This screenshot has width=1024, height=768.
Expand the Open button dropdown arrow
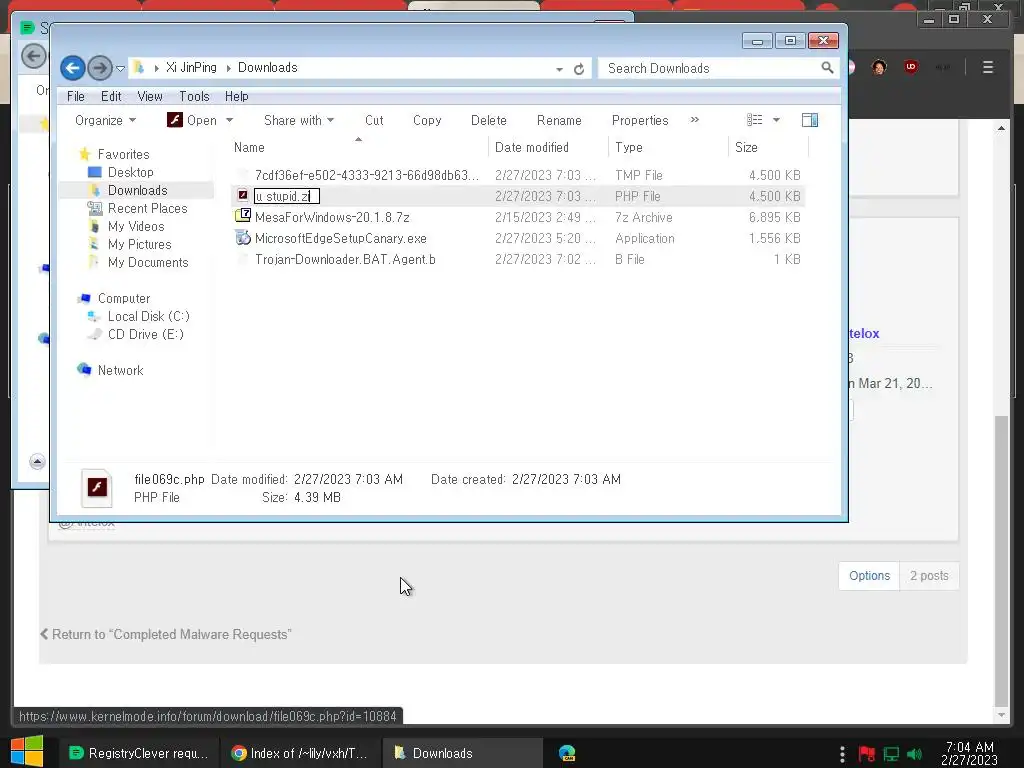click(x=229, y=120)
